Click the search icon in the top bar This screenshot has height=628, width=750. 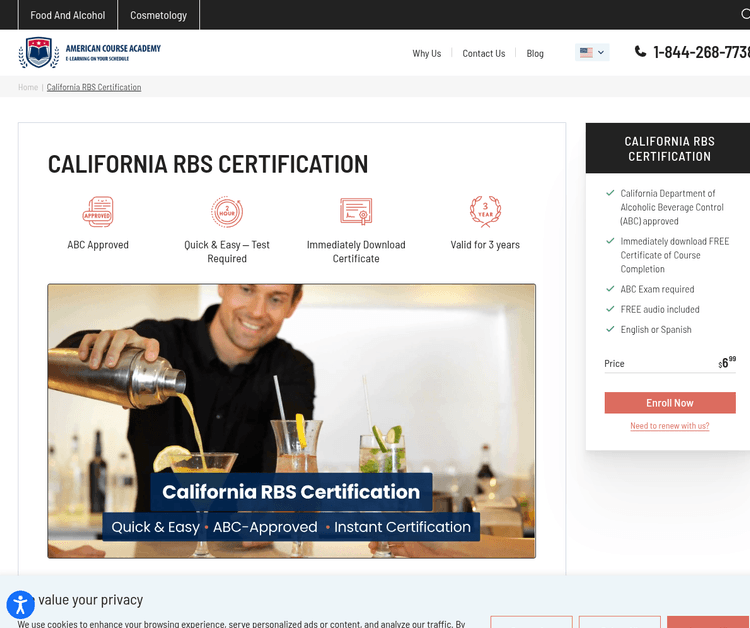pyautogui.click(x=745, y=14)
